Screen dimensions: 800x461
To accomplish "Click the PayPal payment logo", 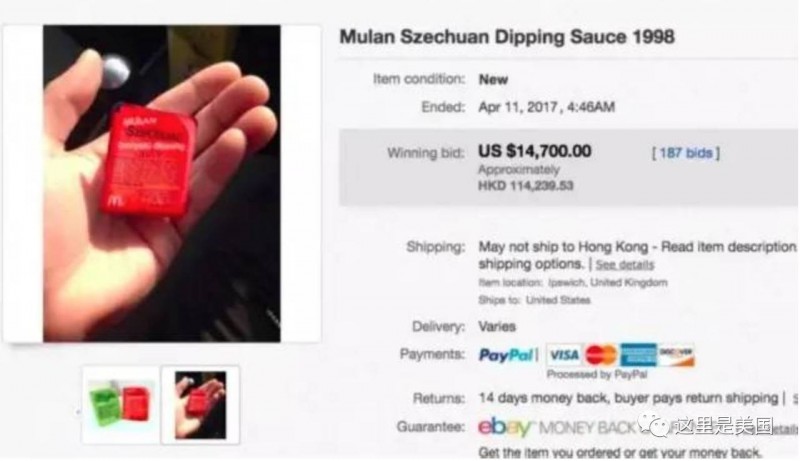I will (506, 355).
